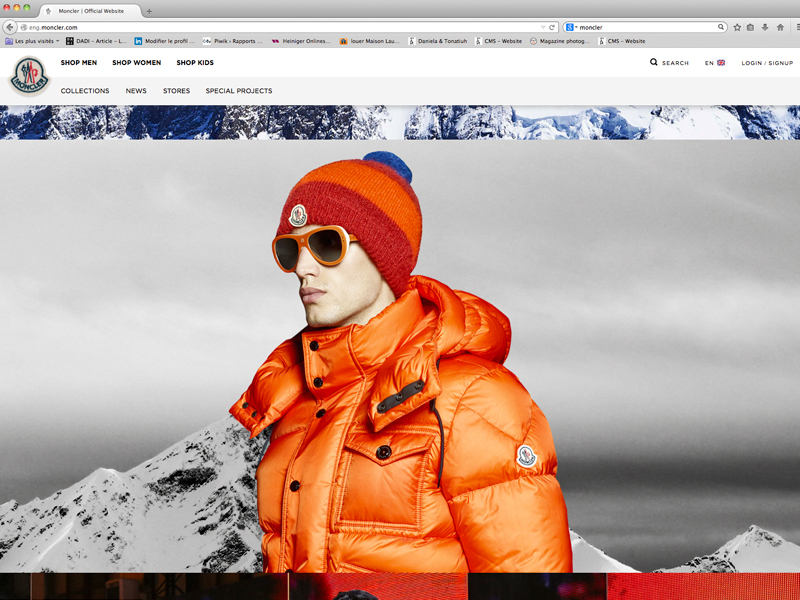
Task: Click the browser search field containing moncler
Action: [x=647, y=28]
